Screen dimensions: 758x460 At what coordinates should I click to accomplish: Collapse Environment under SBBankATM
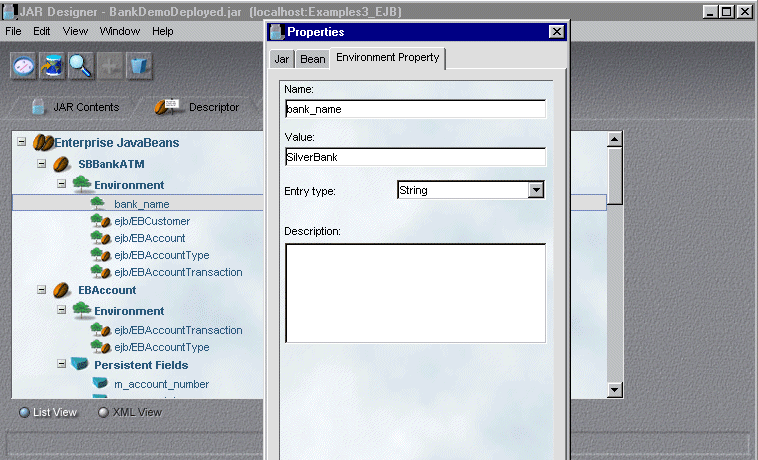[61, 184]
